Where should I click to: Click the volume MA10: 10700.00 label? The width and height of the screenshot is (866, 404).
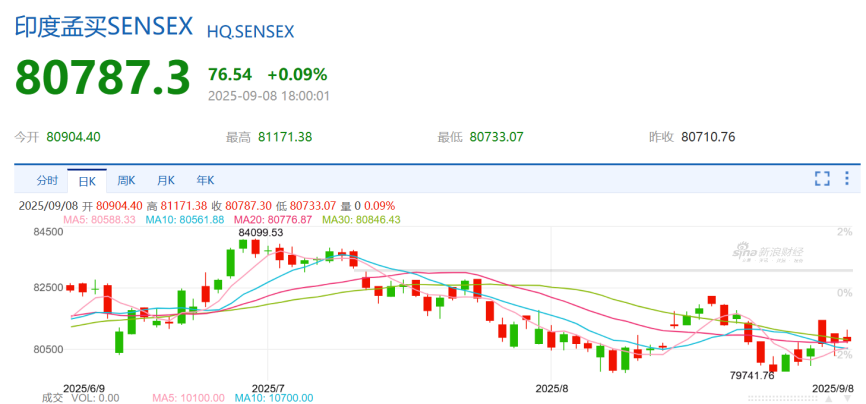(274, 398)
